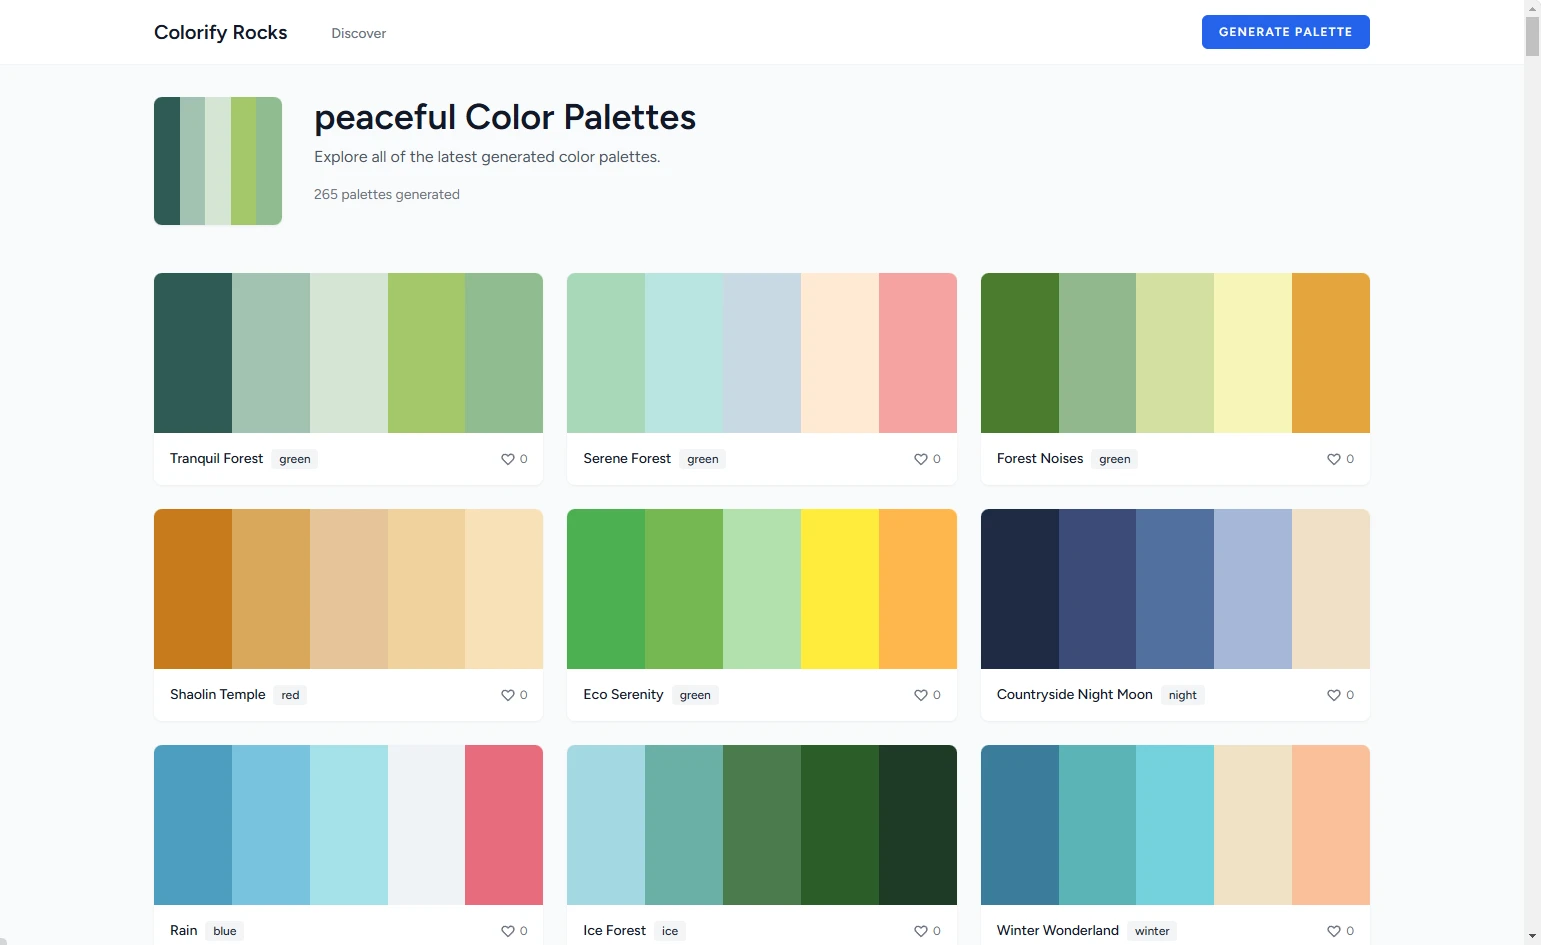Click the scrollbar down arrow

pyautogui.click(x=1532, y=936)
